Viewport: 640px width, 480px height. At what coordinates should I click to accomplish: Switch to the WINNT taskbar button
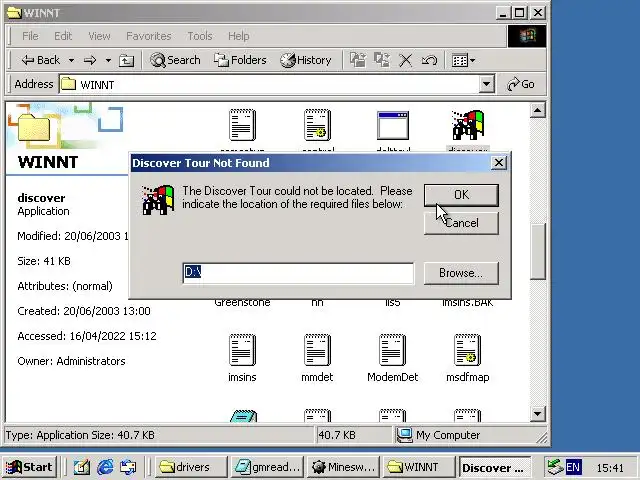pyautogui.click(x=419, y=467)
